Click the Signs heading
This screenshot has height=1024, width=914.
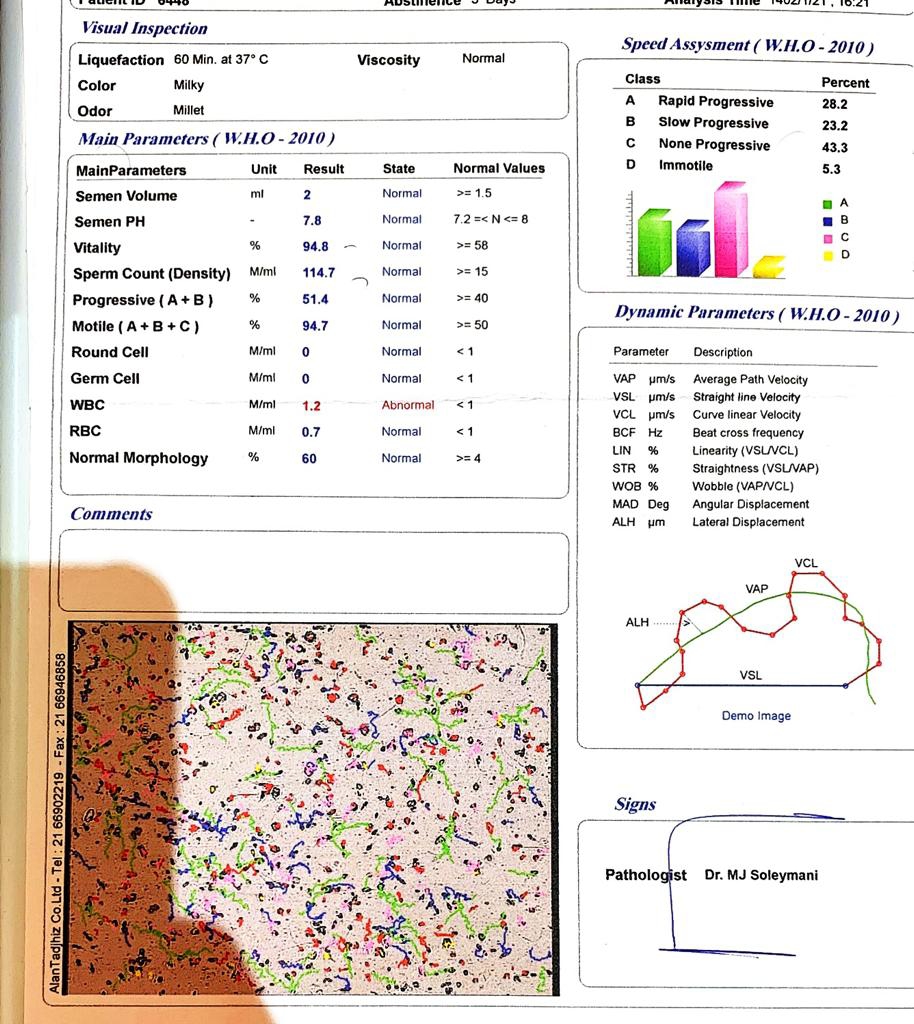tap(635, 804)
